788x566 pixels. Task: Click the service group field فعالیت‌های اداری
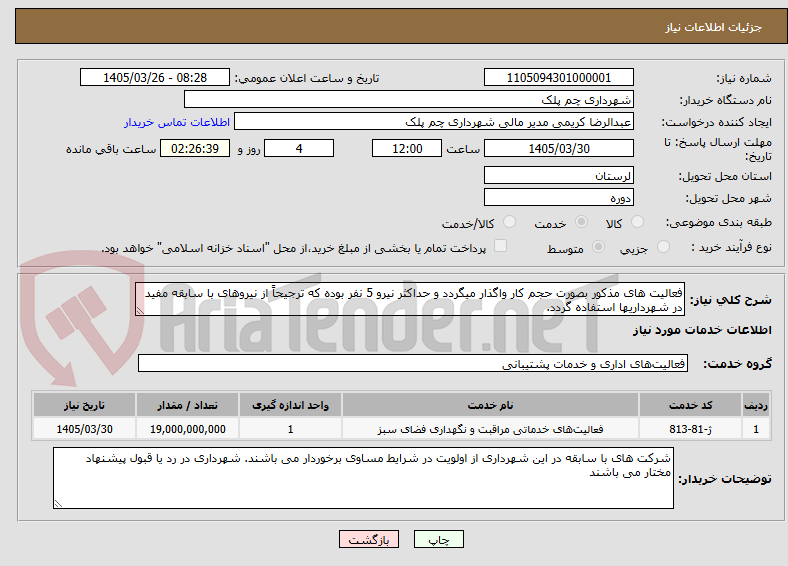click(x=413, y=363)
